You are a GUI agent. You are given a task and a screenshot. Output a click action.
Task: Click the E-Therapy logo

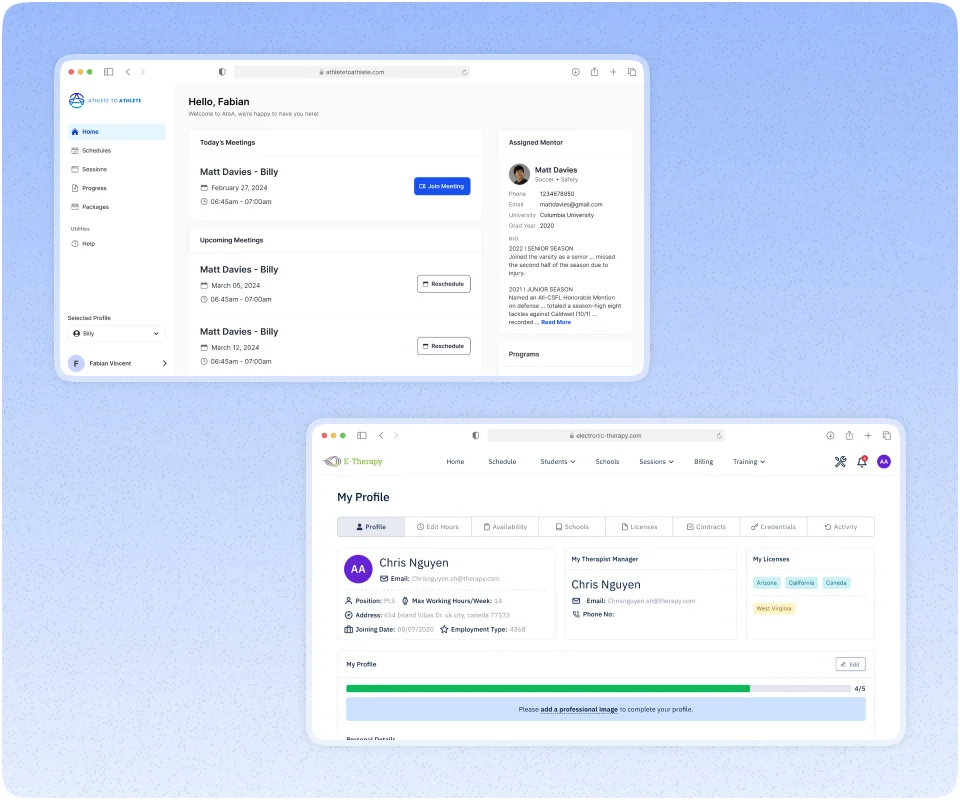point(353,462)
